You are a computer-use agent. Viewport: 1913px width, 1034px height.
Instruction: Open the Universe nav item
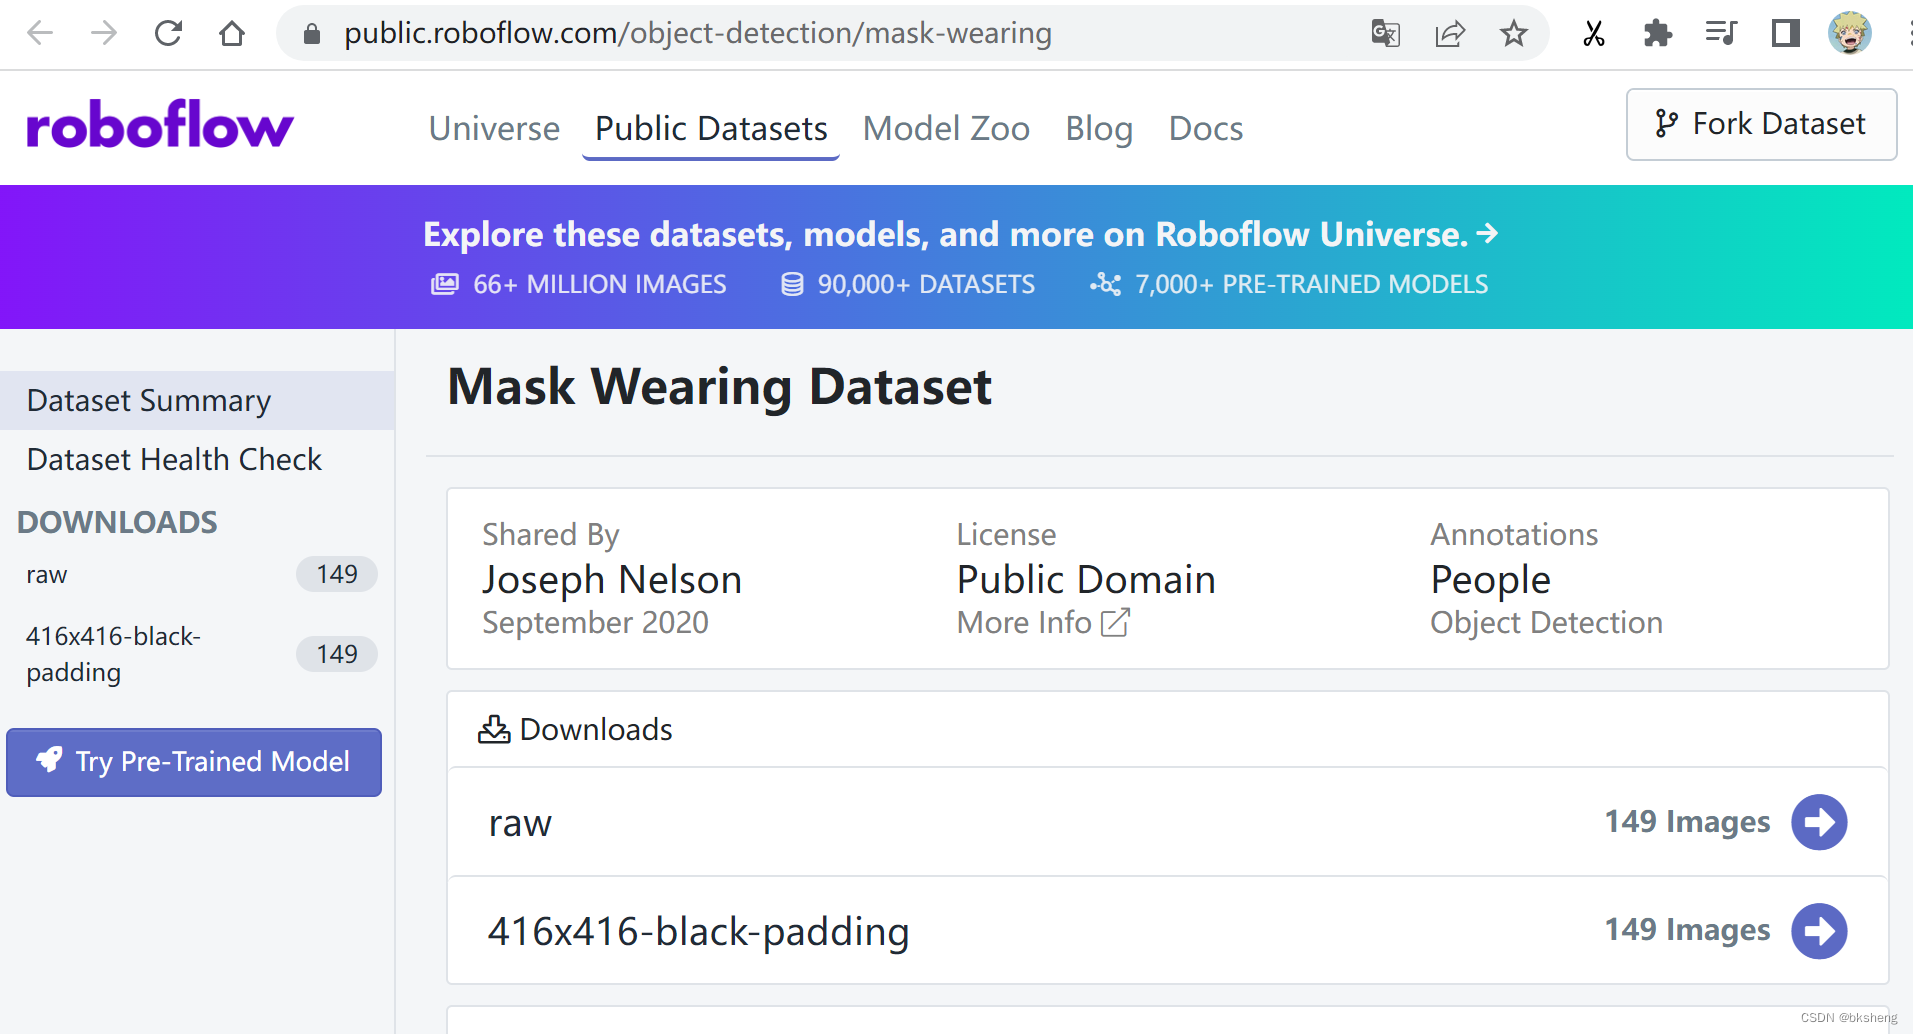click(494, 128)
